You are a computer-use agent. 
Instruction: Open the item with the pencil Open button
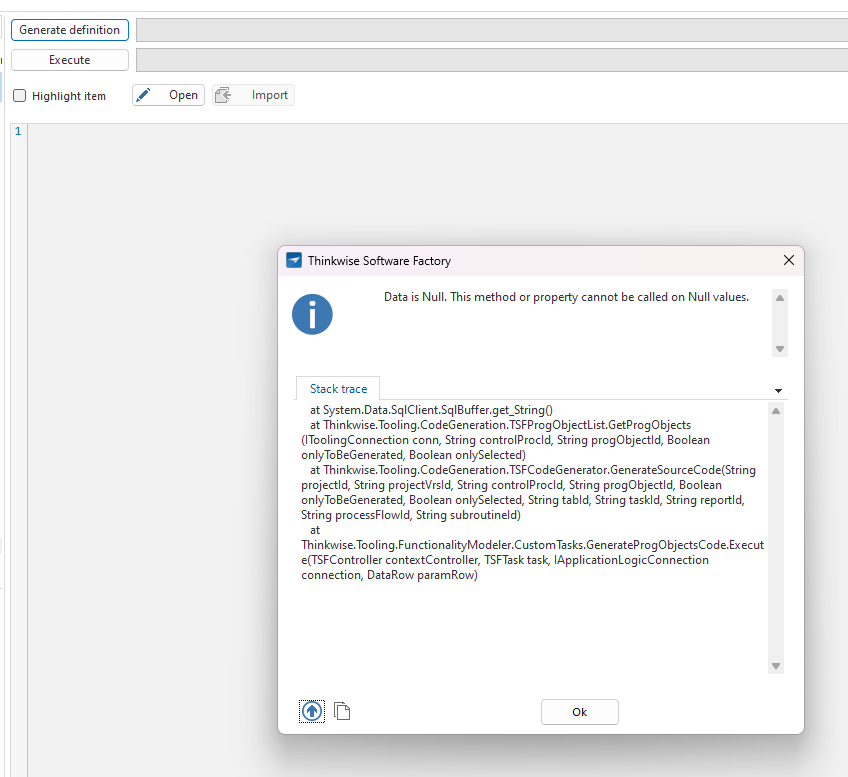coord(168,95)
